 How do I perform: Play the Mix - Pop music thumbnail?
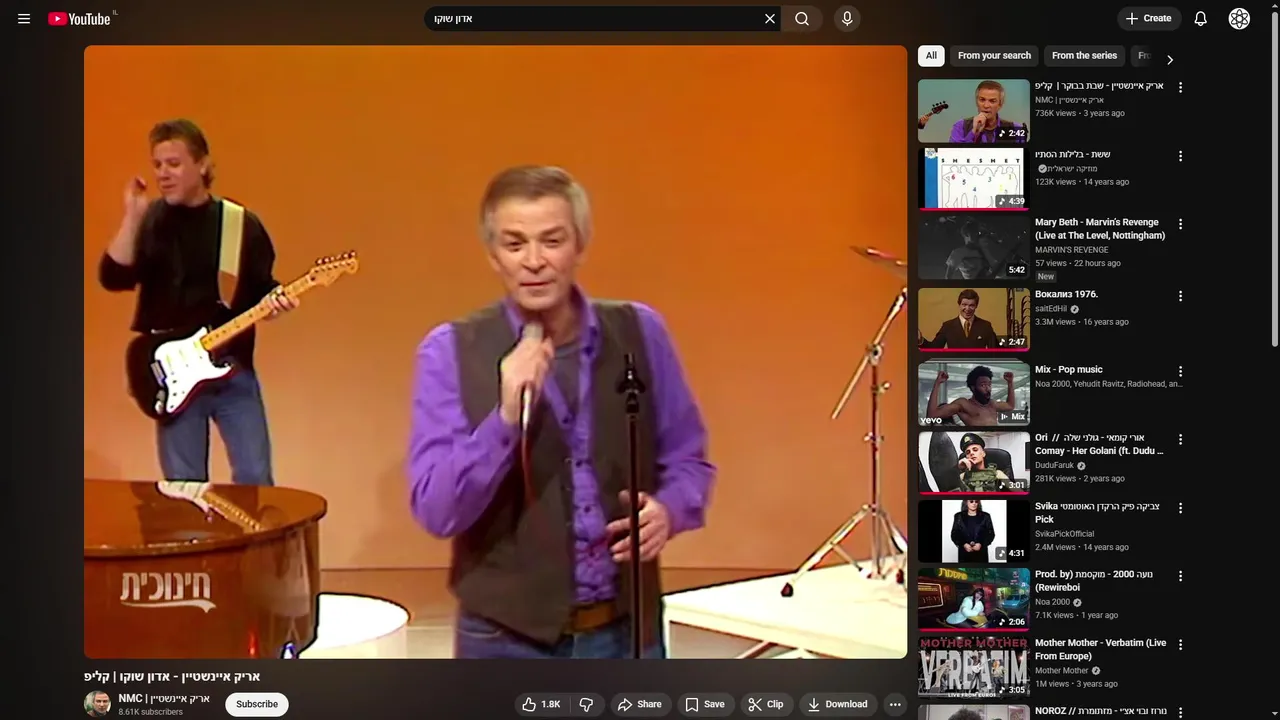974,394
